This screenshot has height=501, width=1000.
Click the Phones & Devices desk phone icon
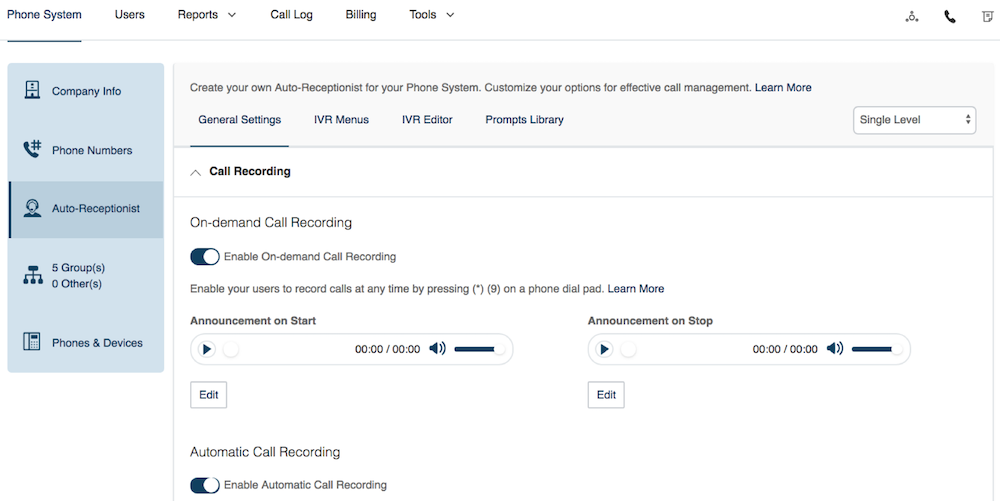pos(32,342)
